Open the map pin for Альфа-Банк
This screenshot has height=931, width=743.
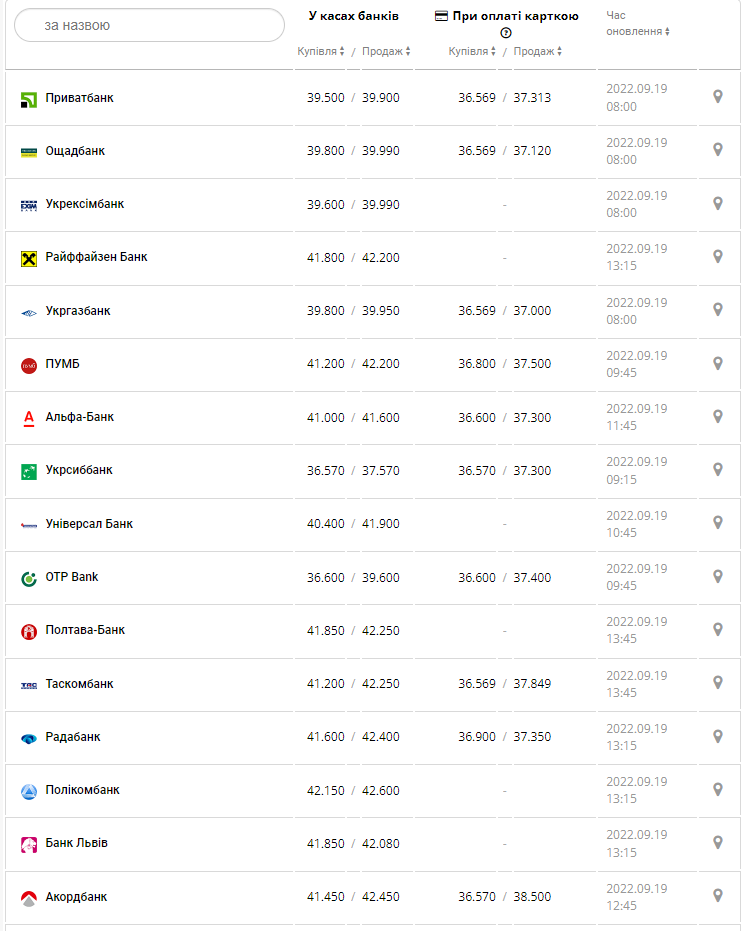pos(717,416)
